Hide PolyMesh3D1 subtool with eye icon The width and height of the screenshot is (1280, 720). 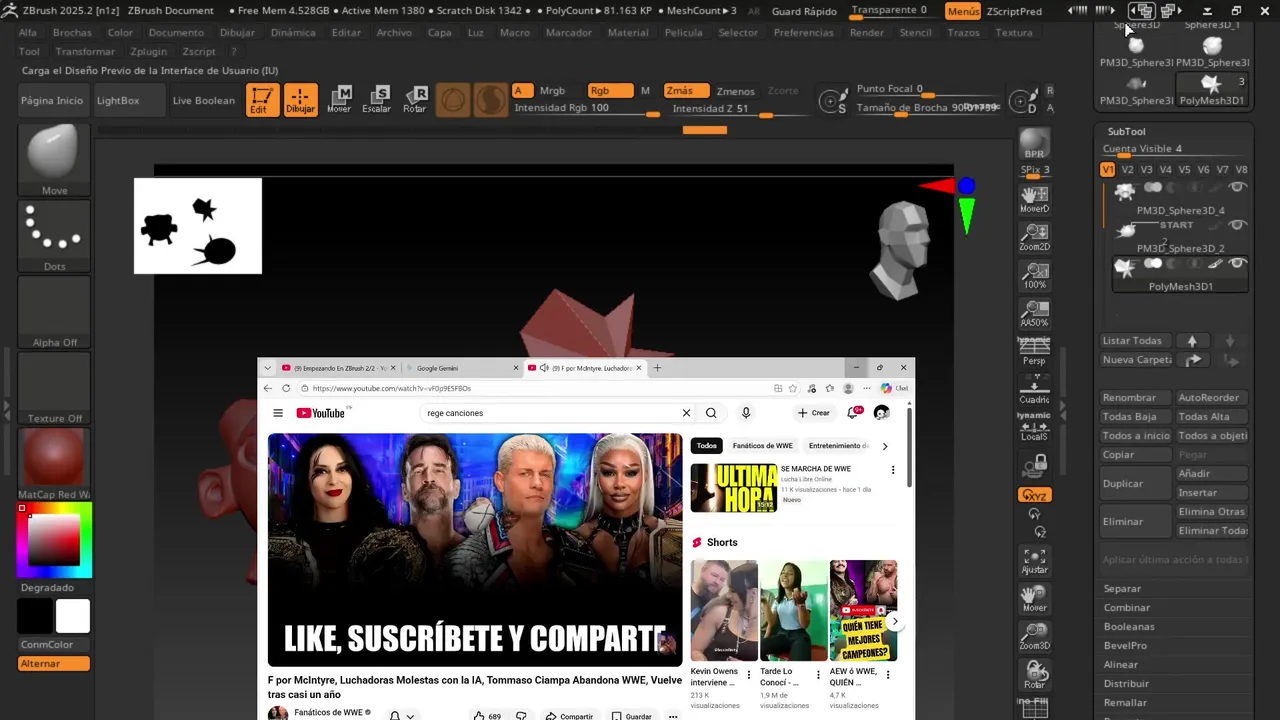(x=1238, y=264)
